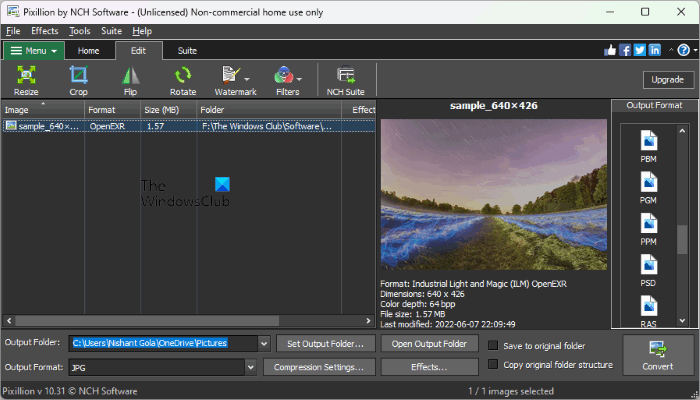
Task: Sort by the Image column header
Action: click(43, 110)
